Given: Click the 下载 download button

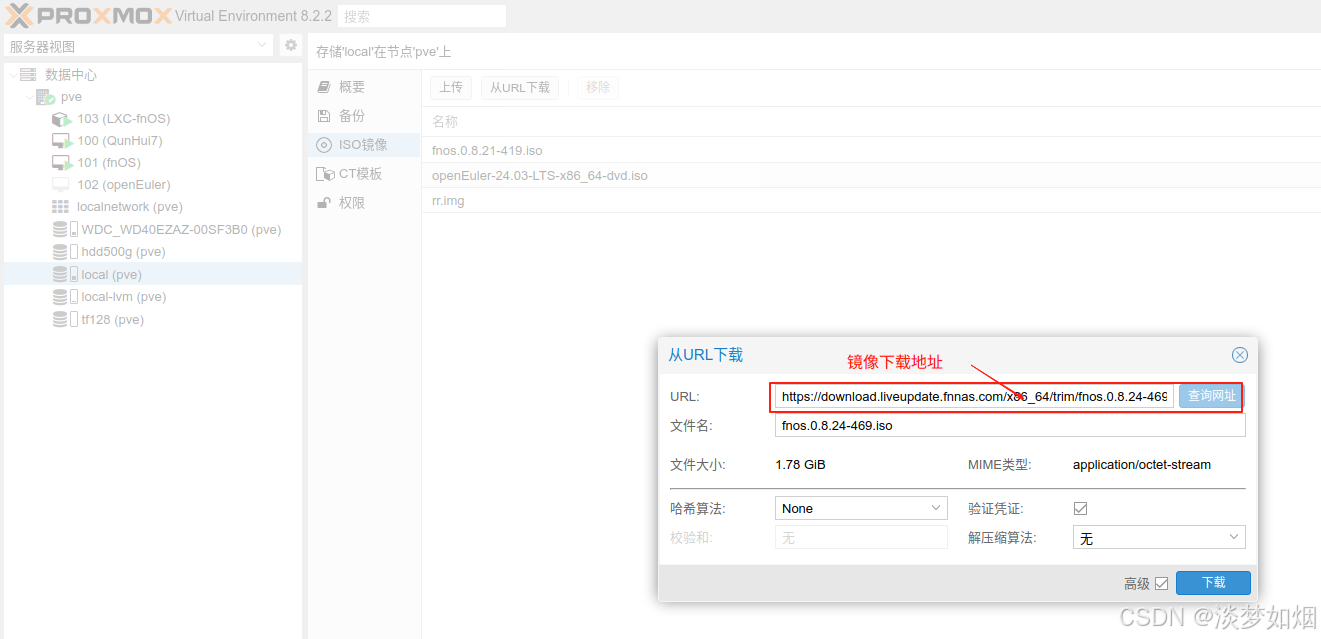Looking at the screenshot, I should [1213, 583].
